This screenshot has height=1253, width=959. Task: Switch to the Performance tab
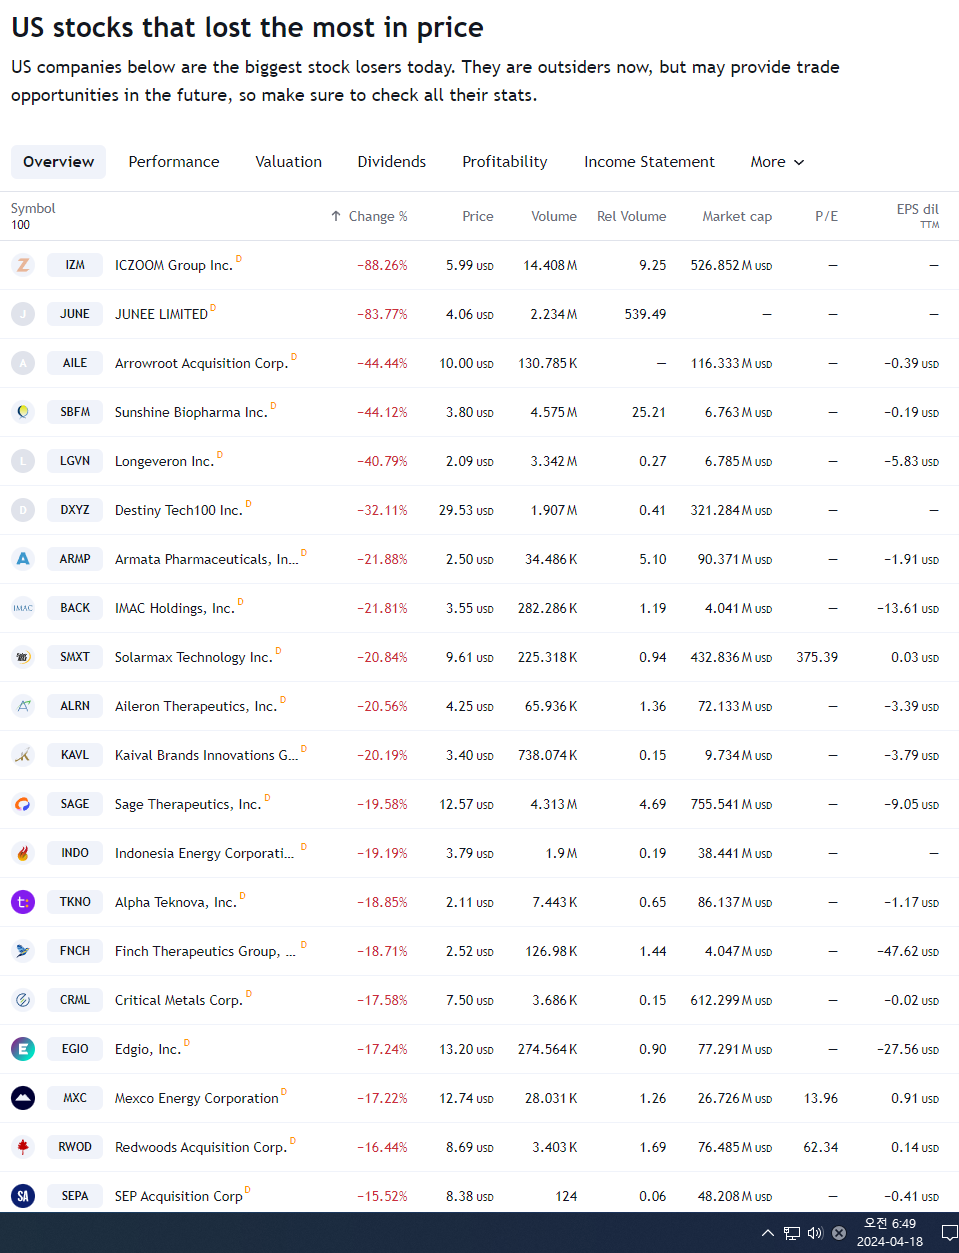[x=174, y=162]
